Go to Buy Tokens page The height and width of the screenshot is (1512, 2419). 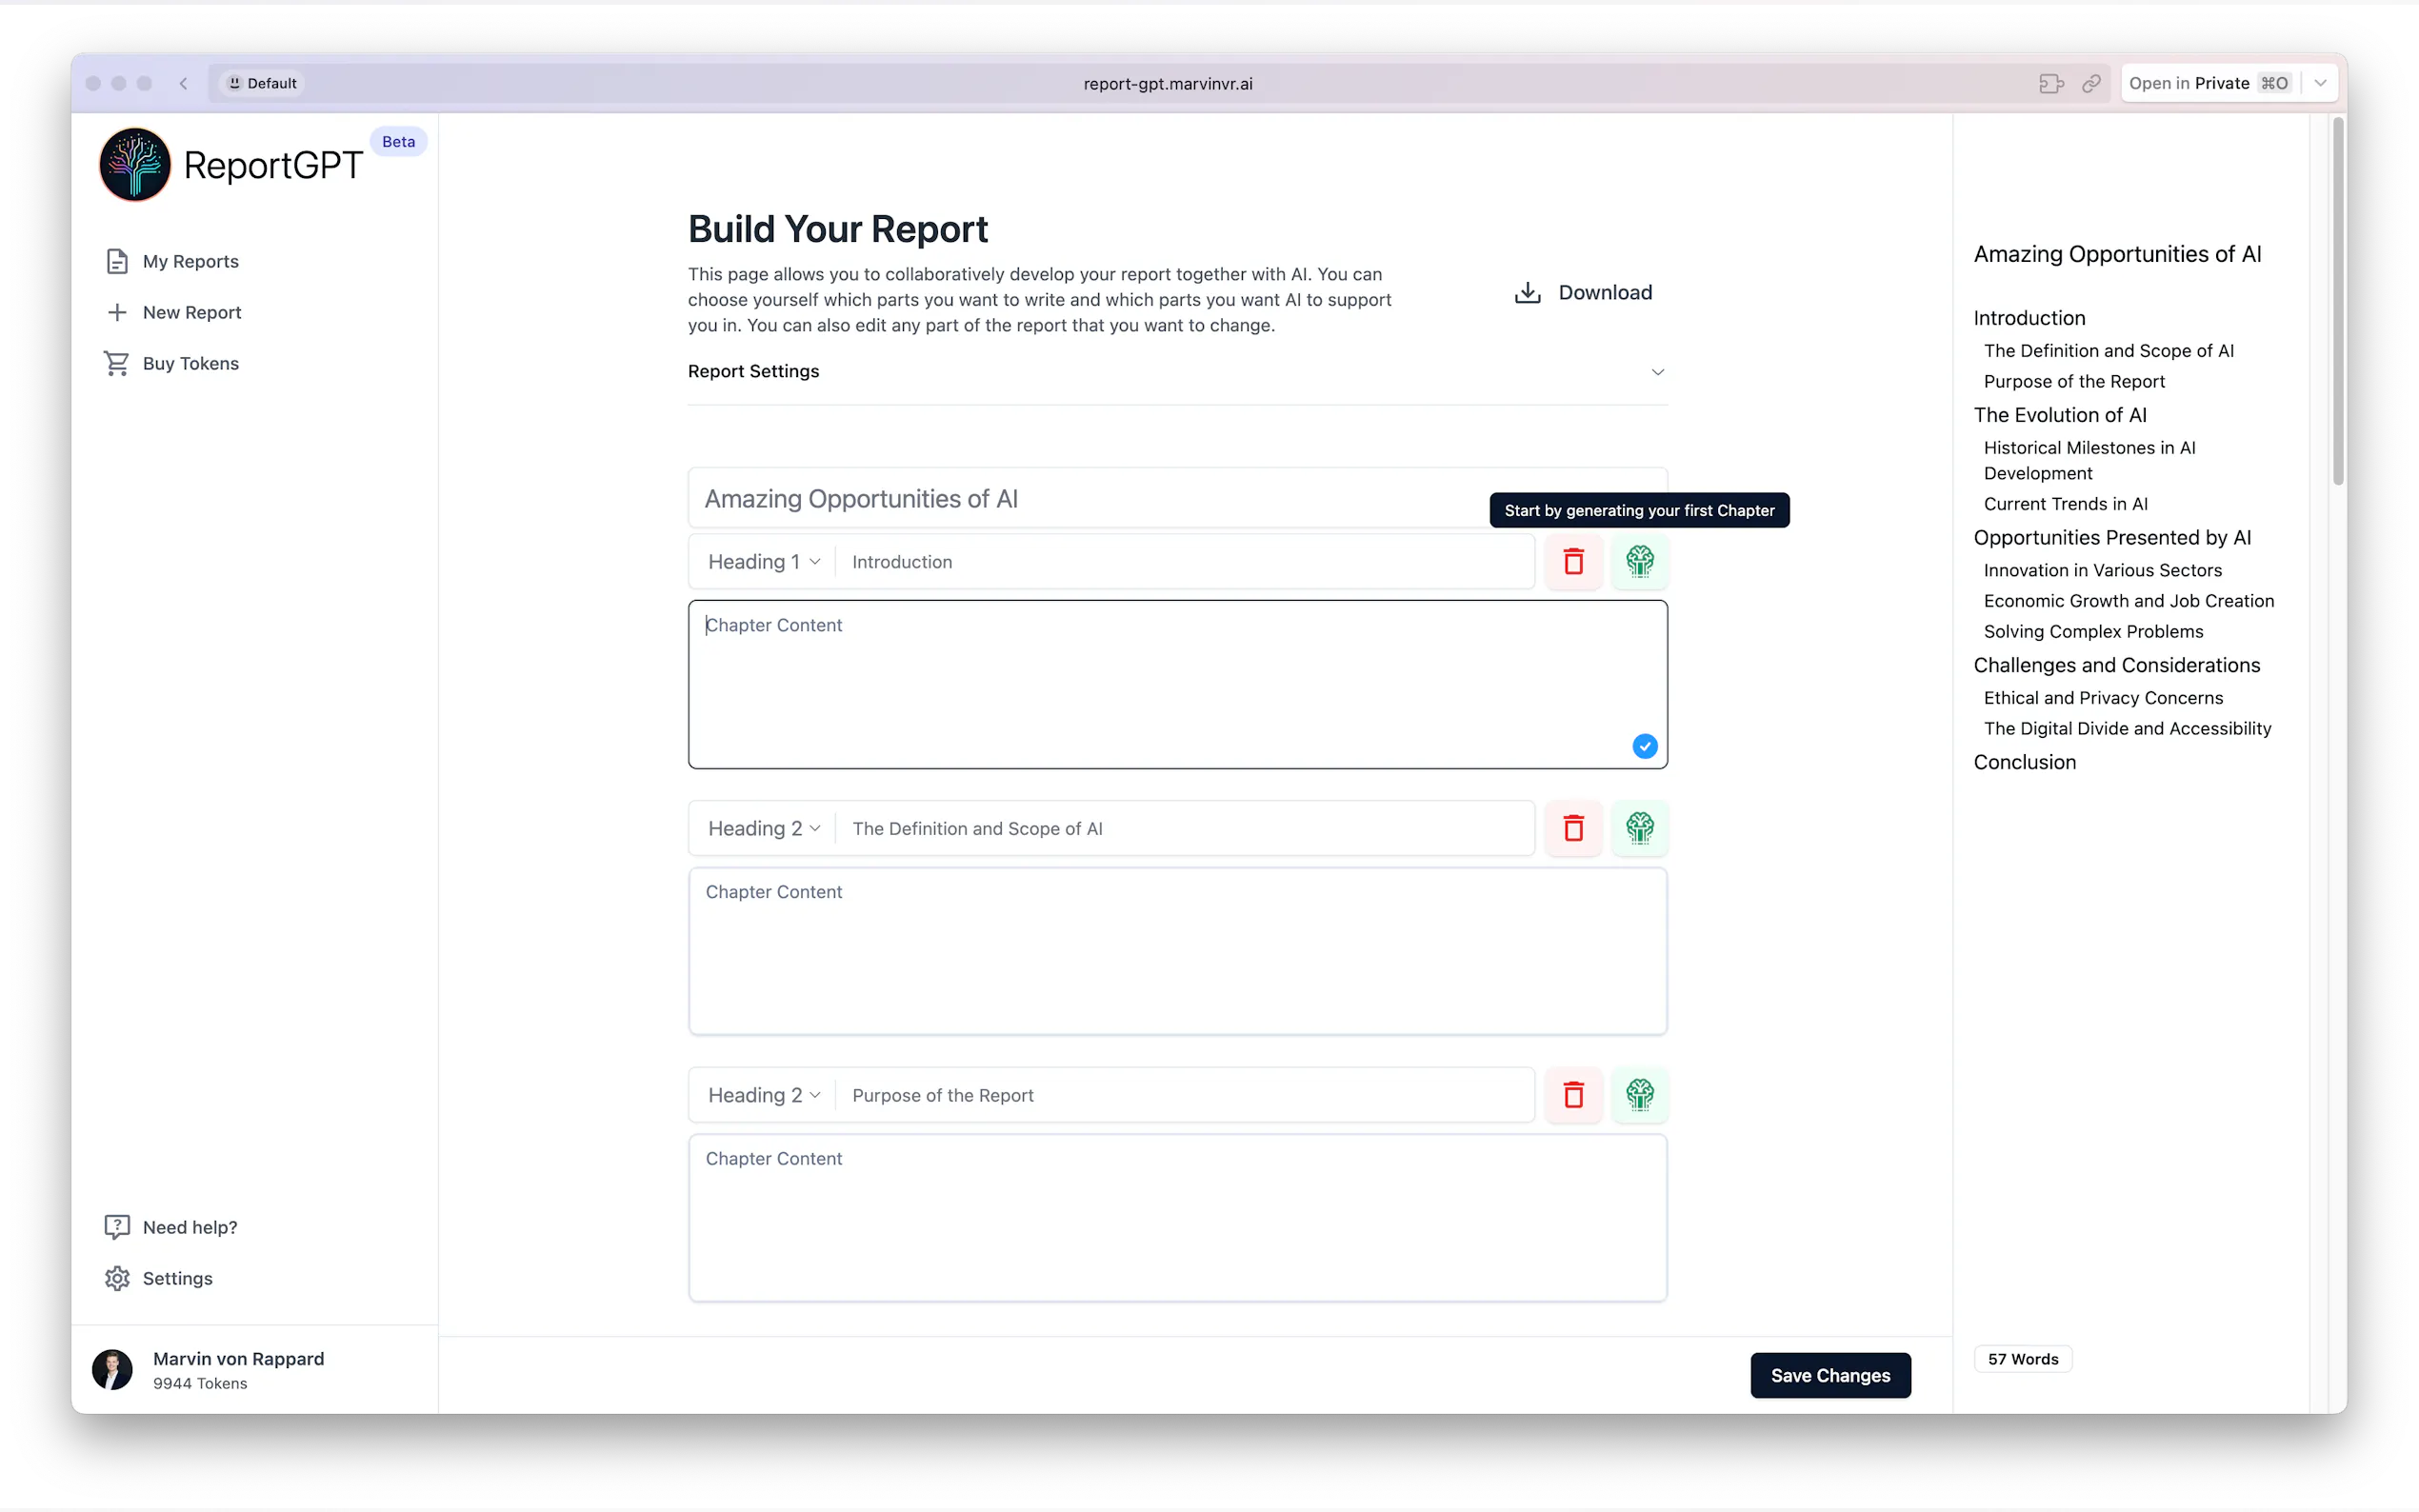tap(190, 363)
